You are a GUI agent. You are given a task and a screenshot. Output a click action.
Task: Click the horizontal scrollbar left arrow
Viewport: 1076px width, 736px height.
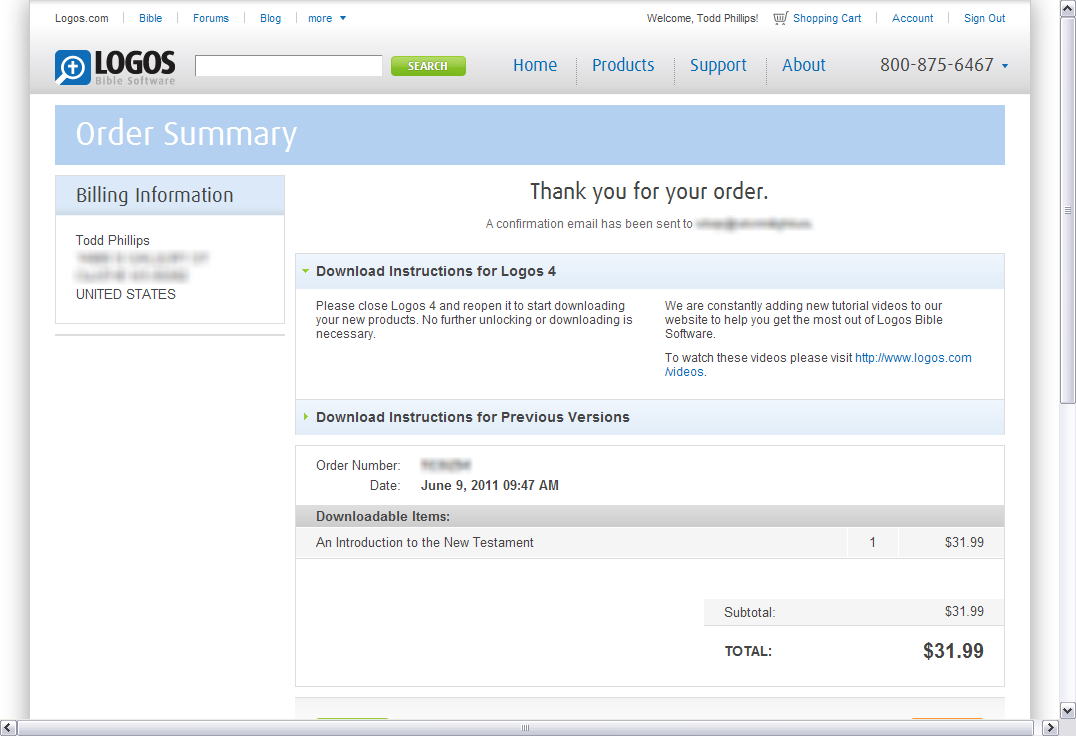tap(8, 728)
